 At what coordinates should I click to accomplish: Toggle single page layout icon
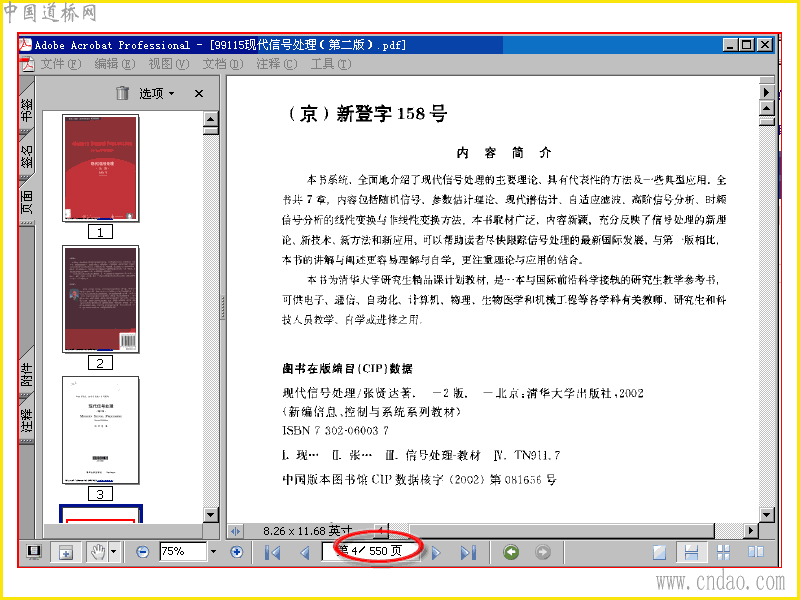coord(660,553)
